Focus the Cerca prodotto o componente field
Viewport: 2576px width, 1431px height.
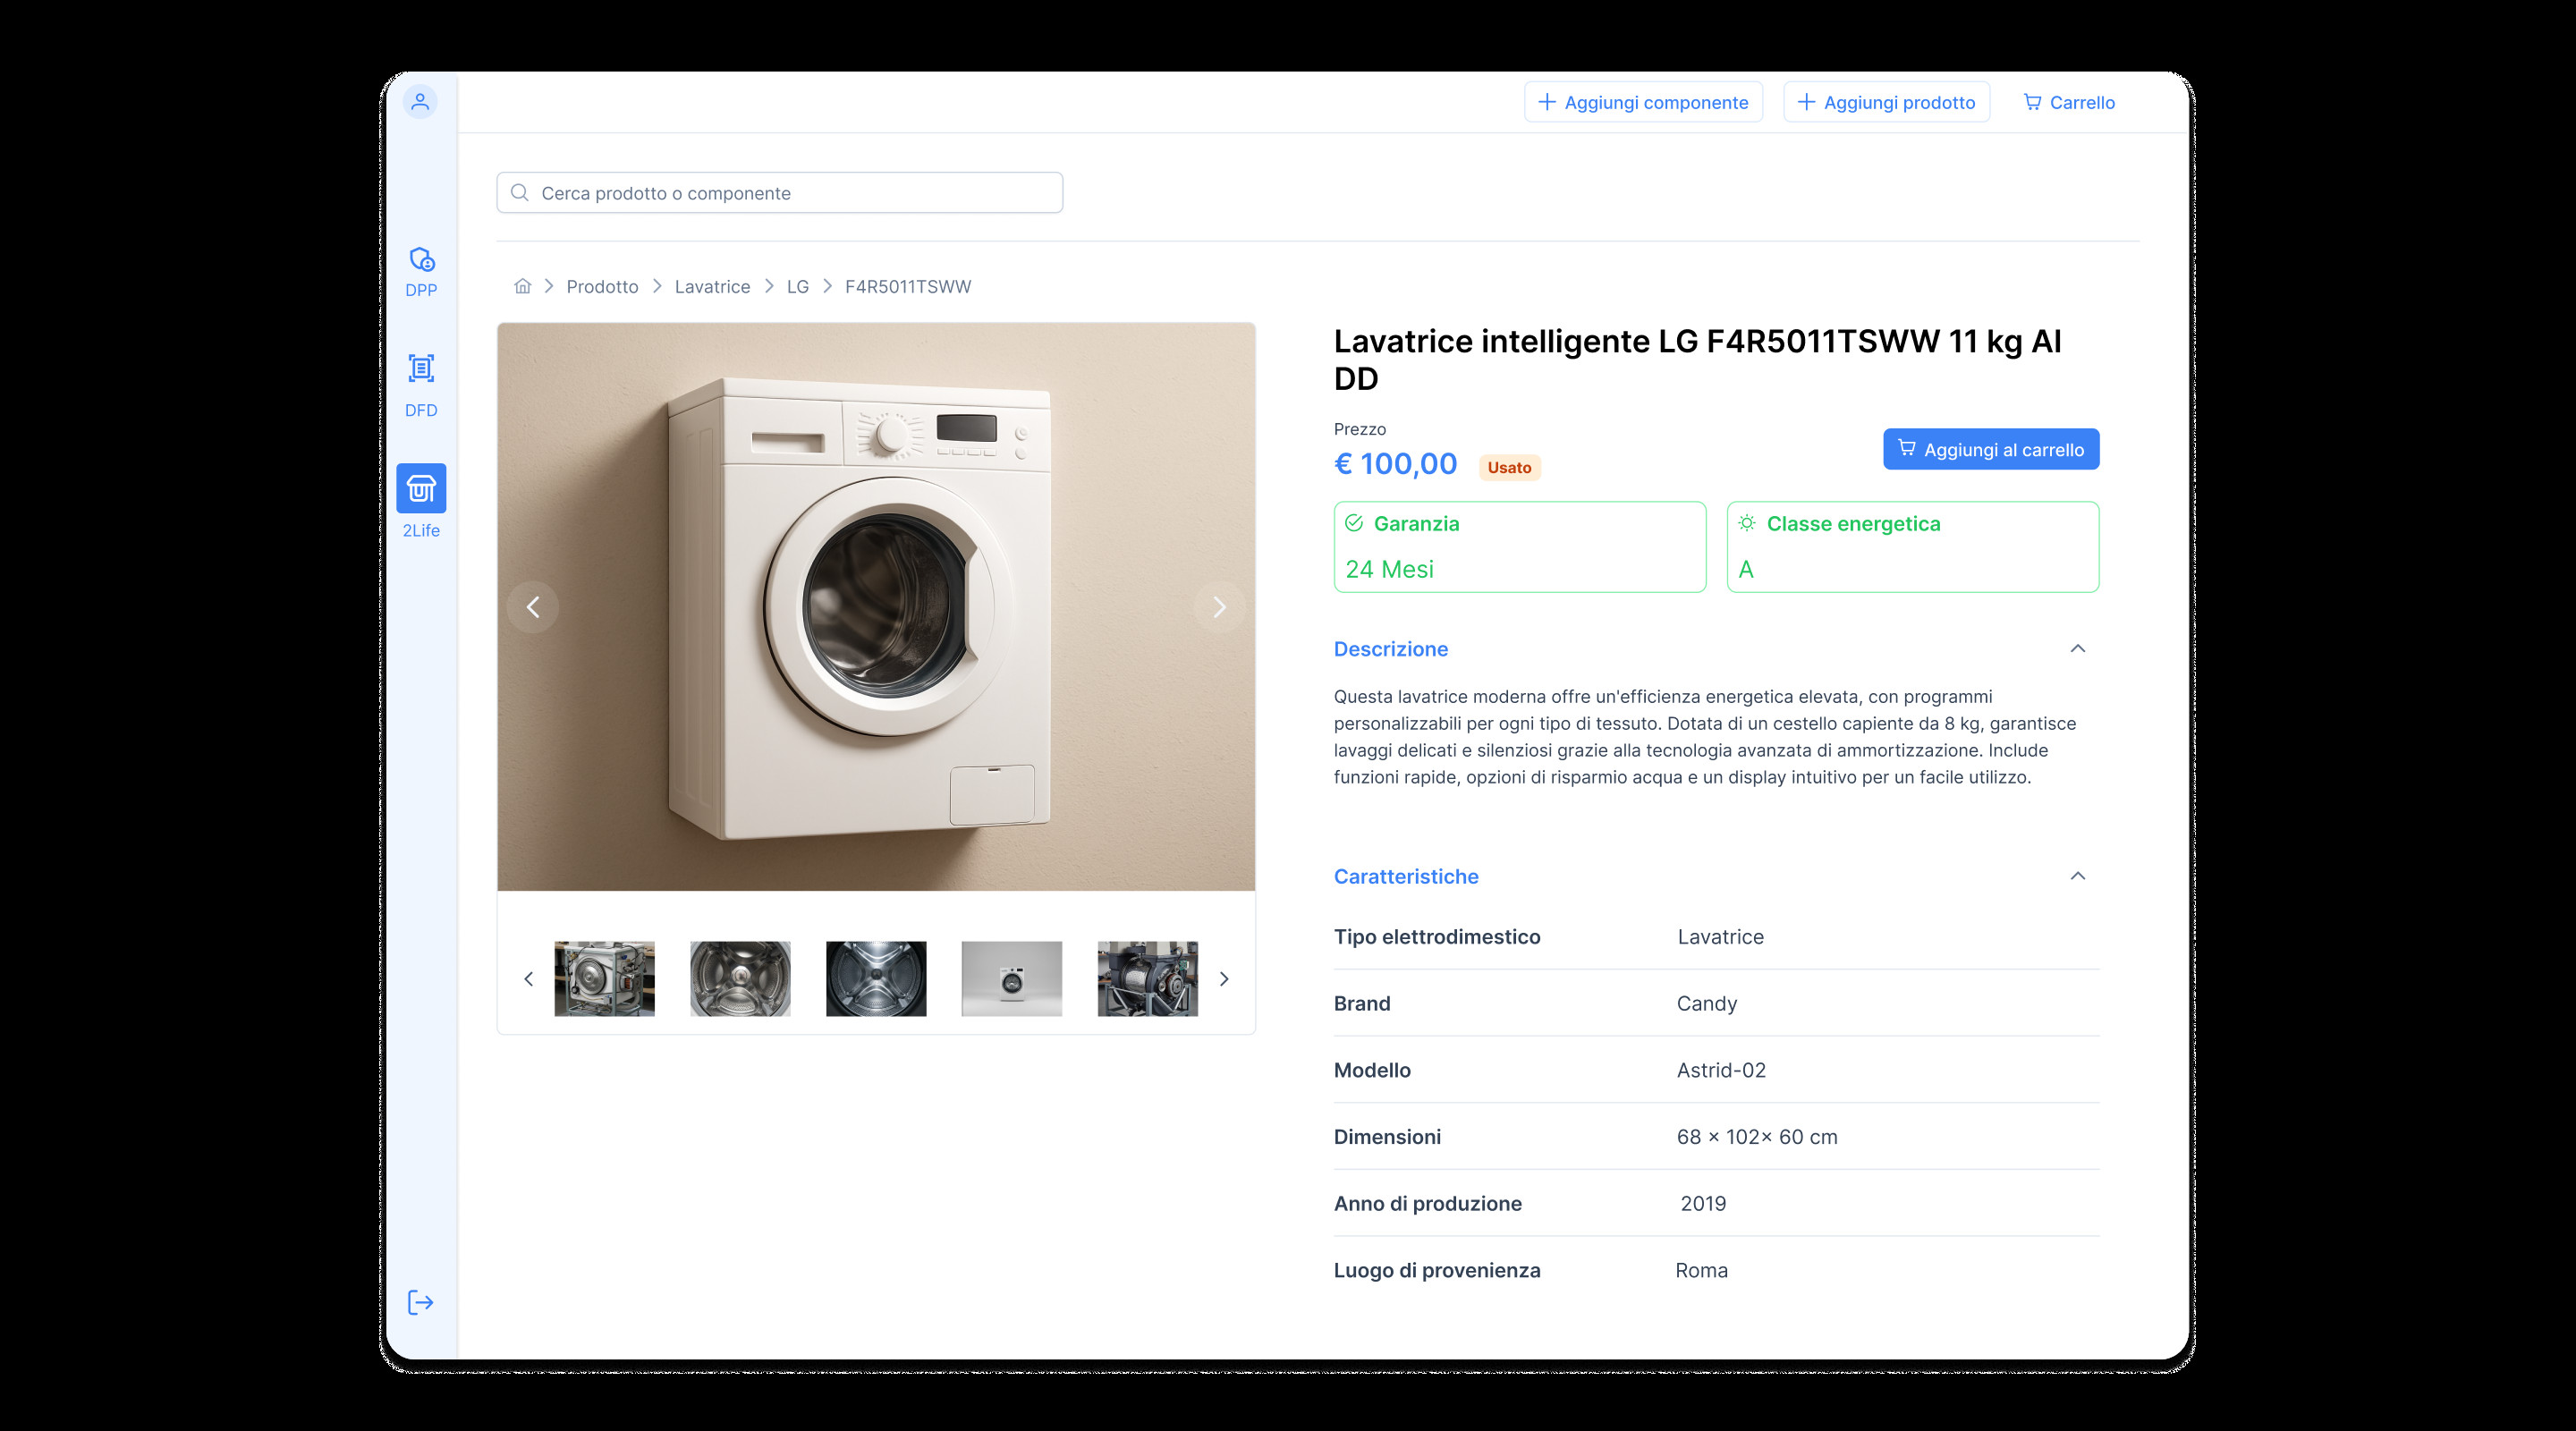point(780,193)
